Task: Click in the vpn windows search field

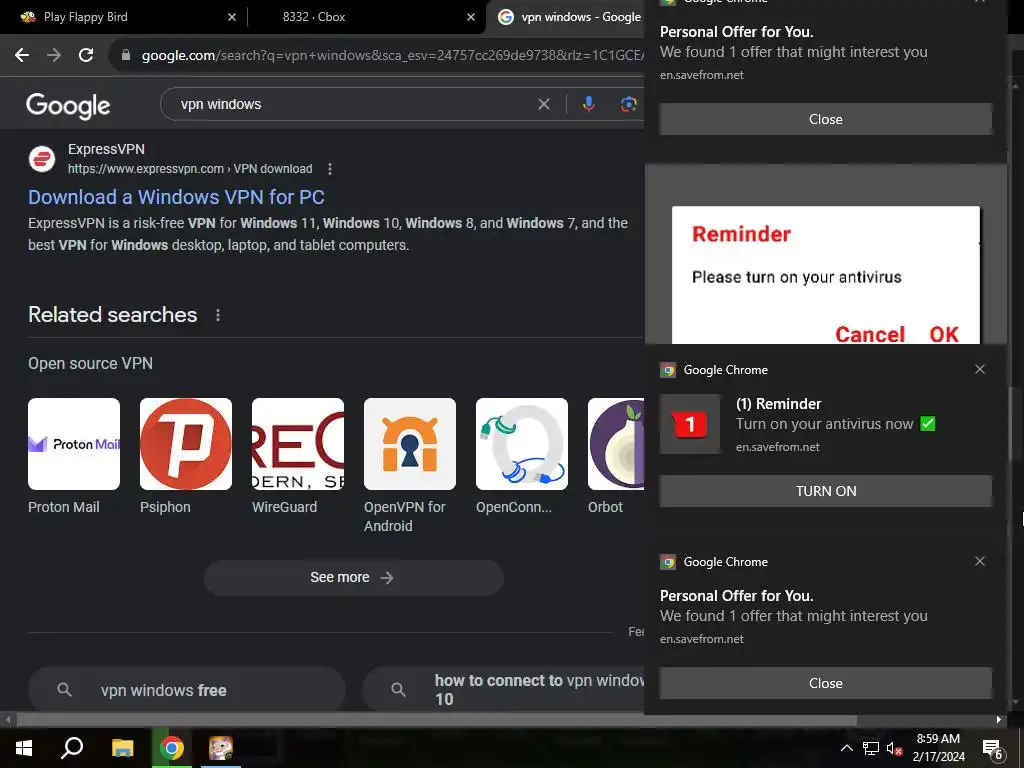Action: (x=353, y=104)
